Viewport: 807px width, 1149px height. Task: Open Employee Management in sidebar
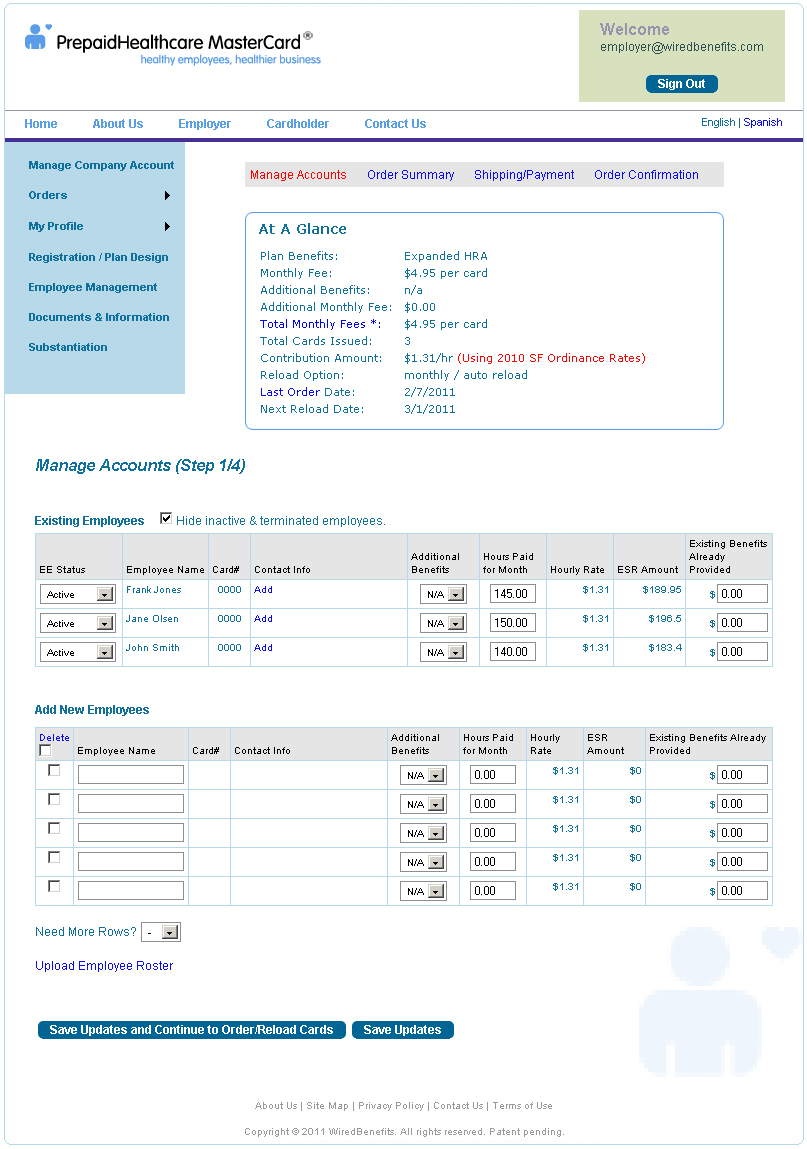tap(93, 287)
